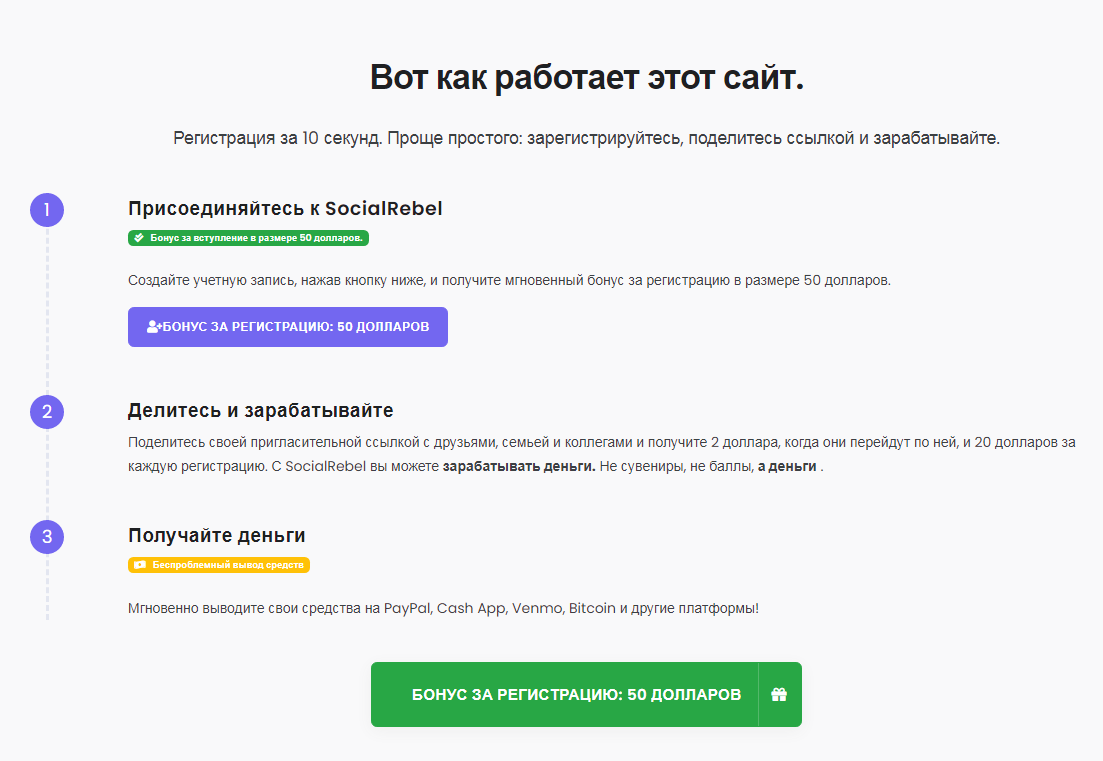
Task: Click the green checkmark icon in the joining-bonus badge
Action: click(x=139, y=238)
